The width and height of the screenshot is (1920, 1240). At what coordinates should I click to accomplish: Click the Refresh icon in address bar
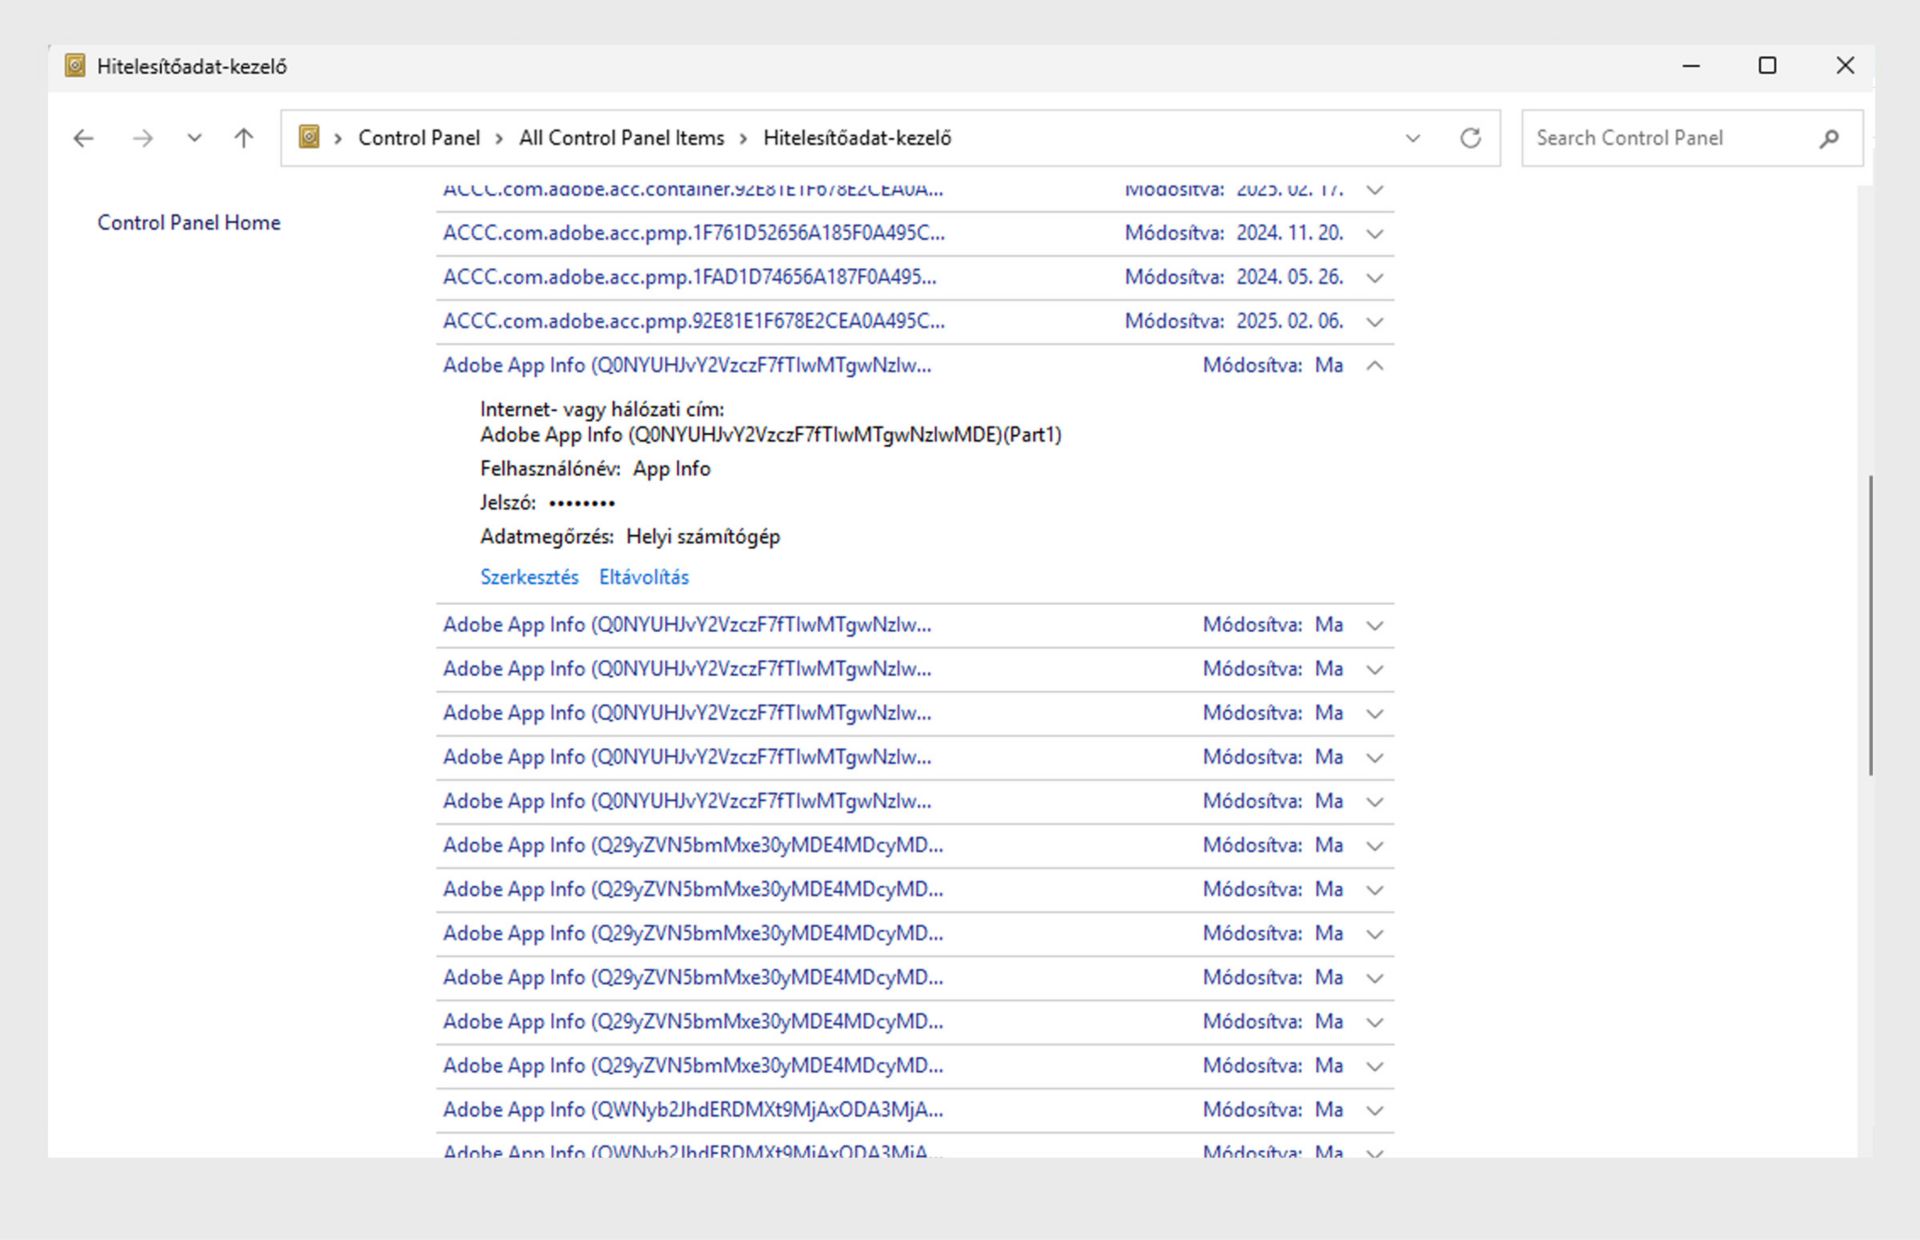(x=1469, y=138)
